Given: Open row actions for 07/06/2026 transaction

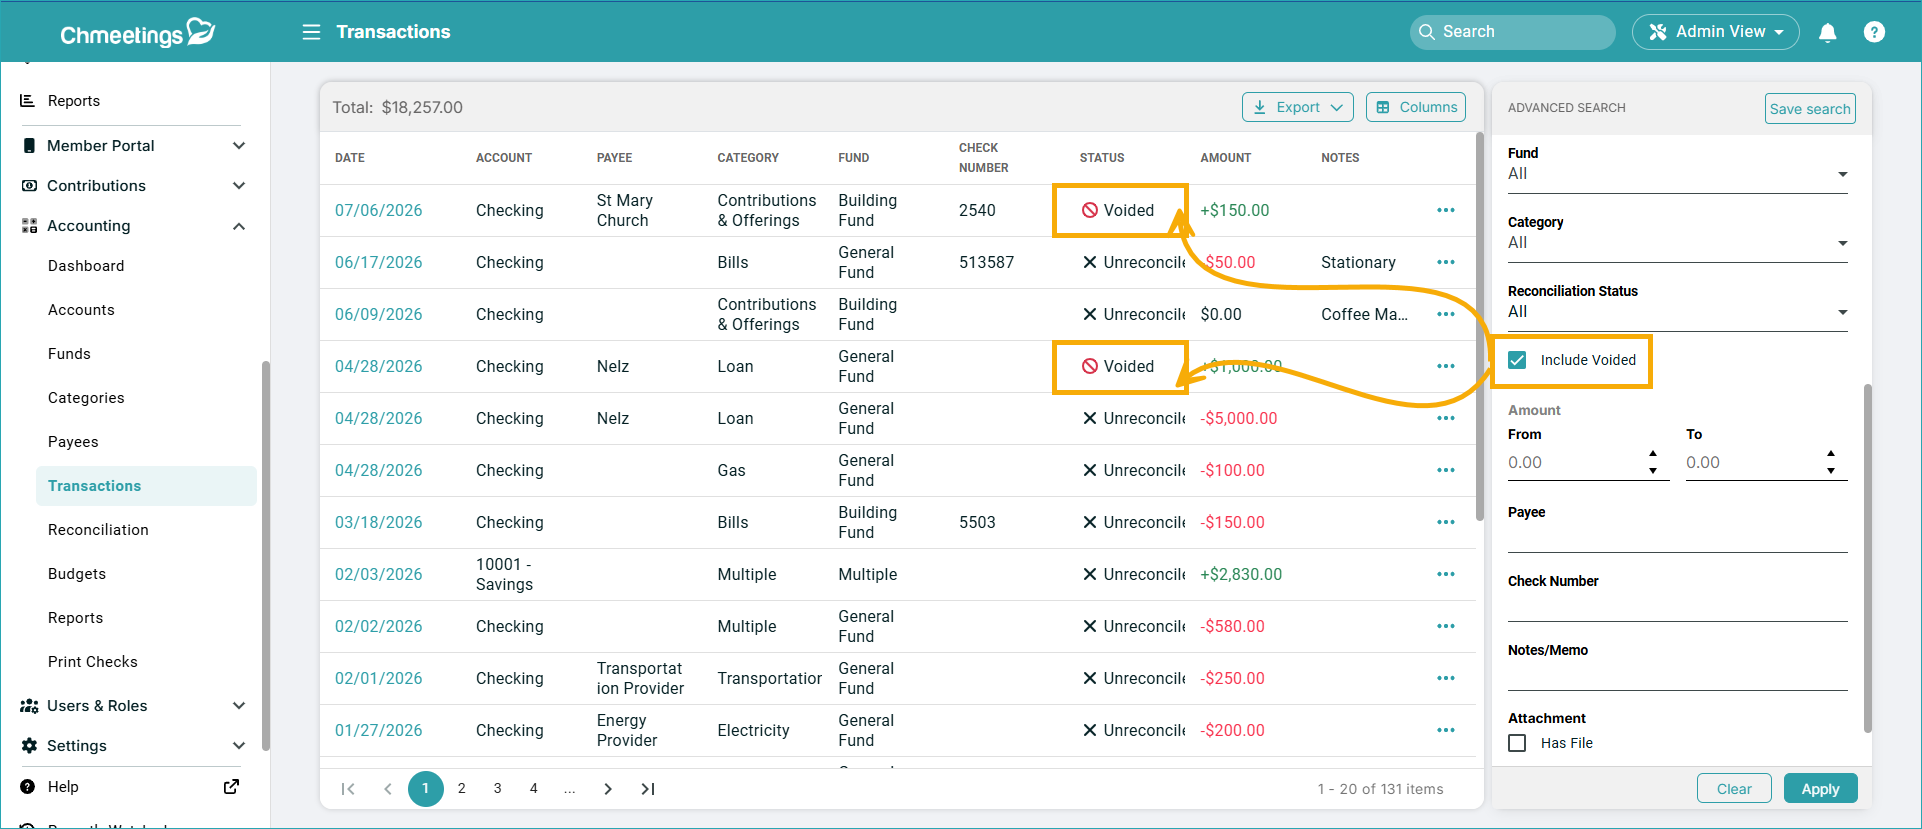Looking at the screenshot, I should point(1445,210).
